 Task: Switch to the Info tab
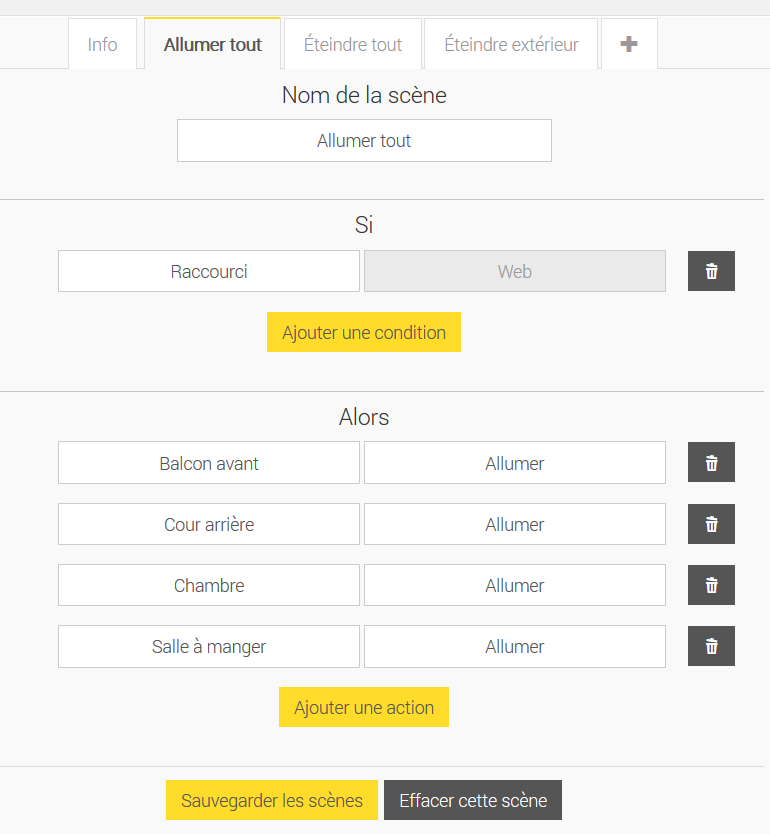click(102, 44)
